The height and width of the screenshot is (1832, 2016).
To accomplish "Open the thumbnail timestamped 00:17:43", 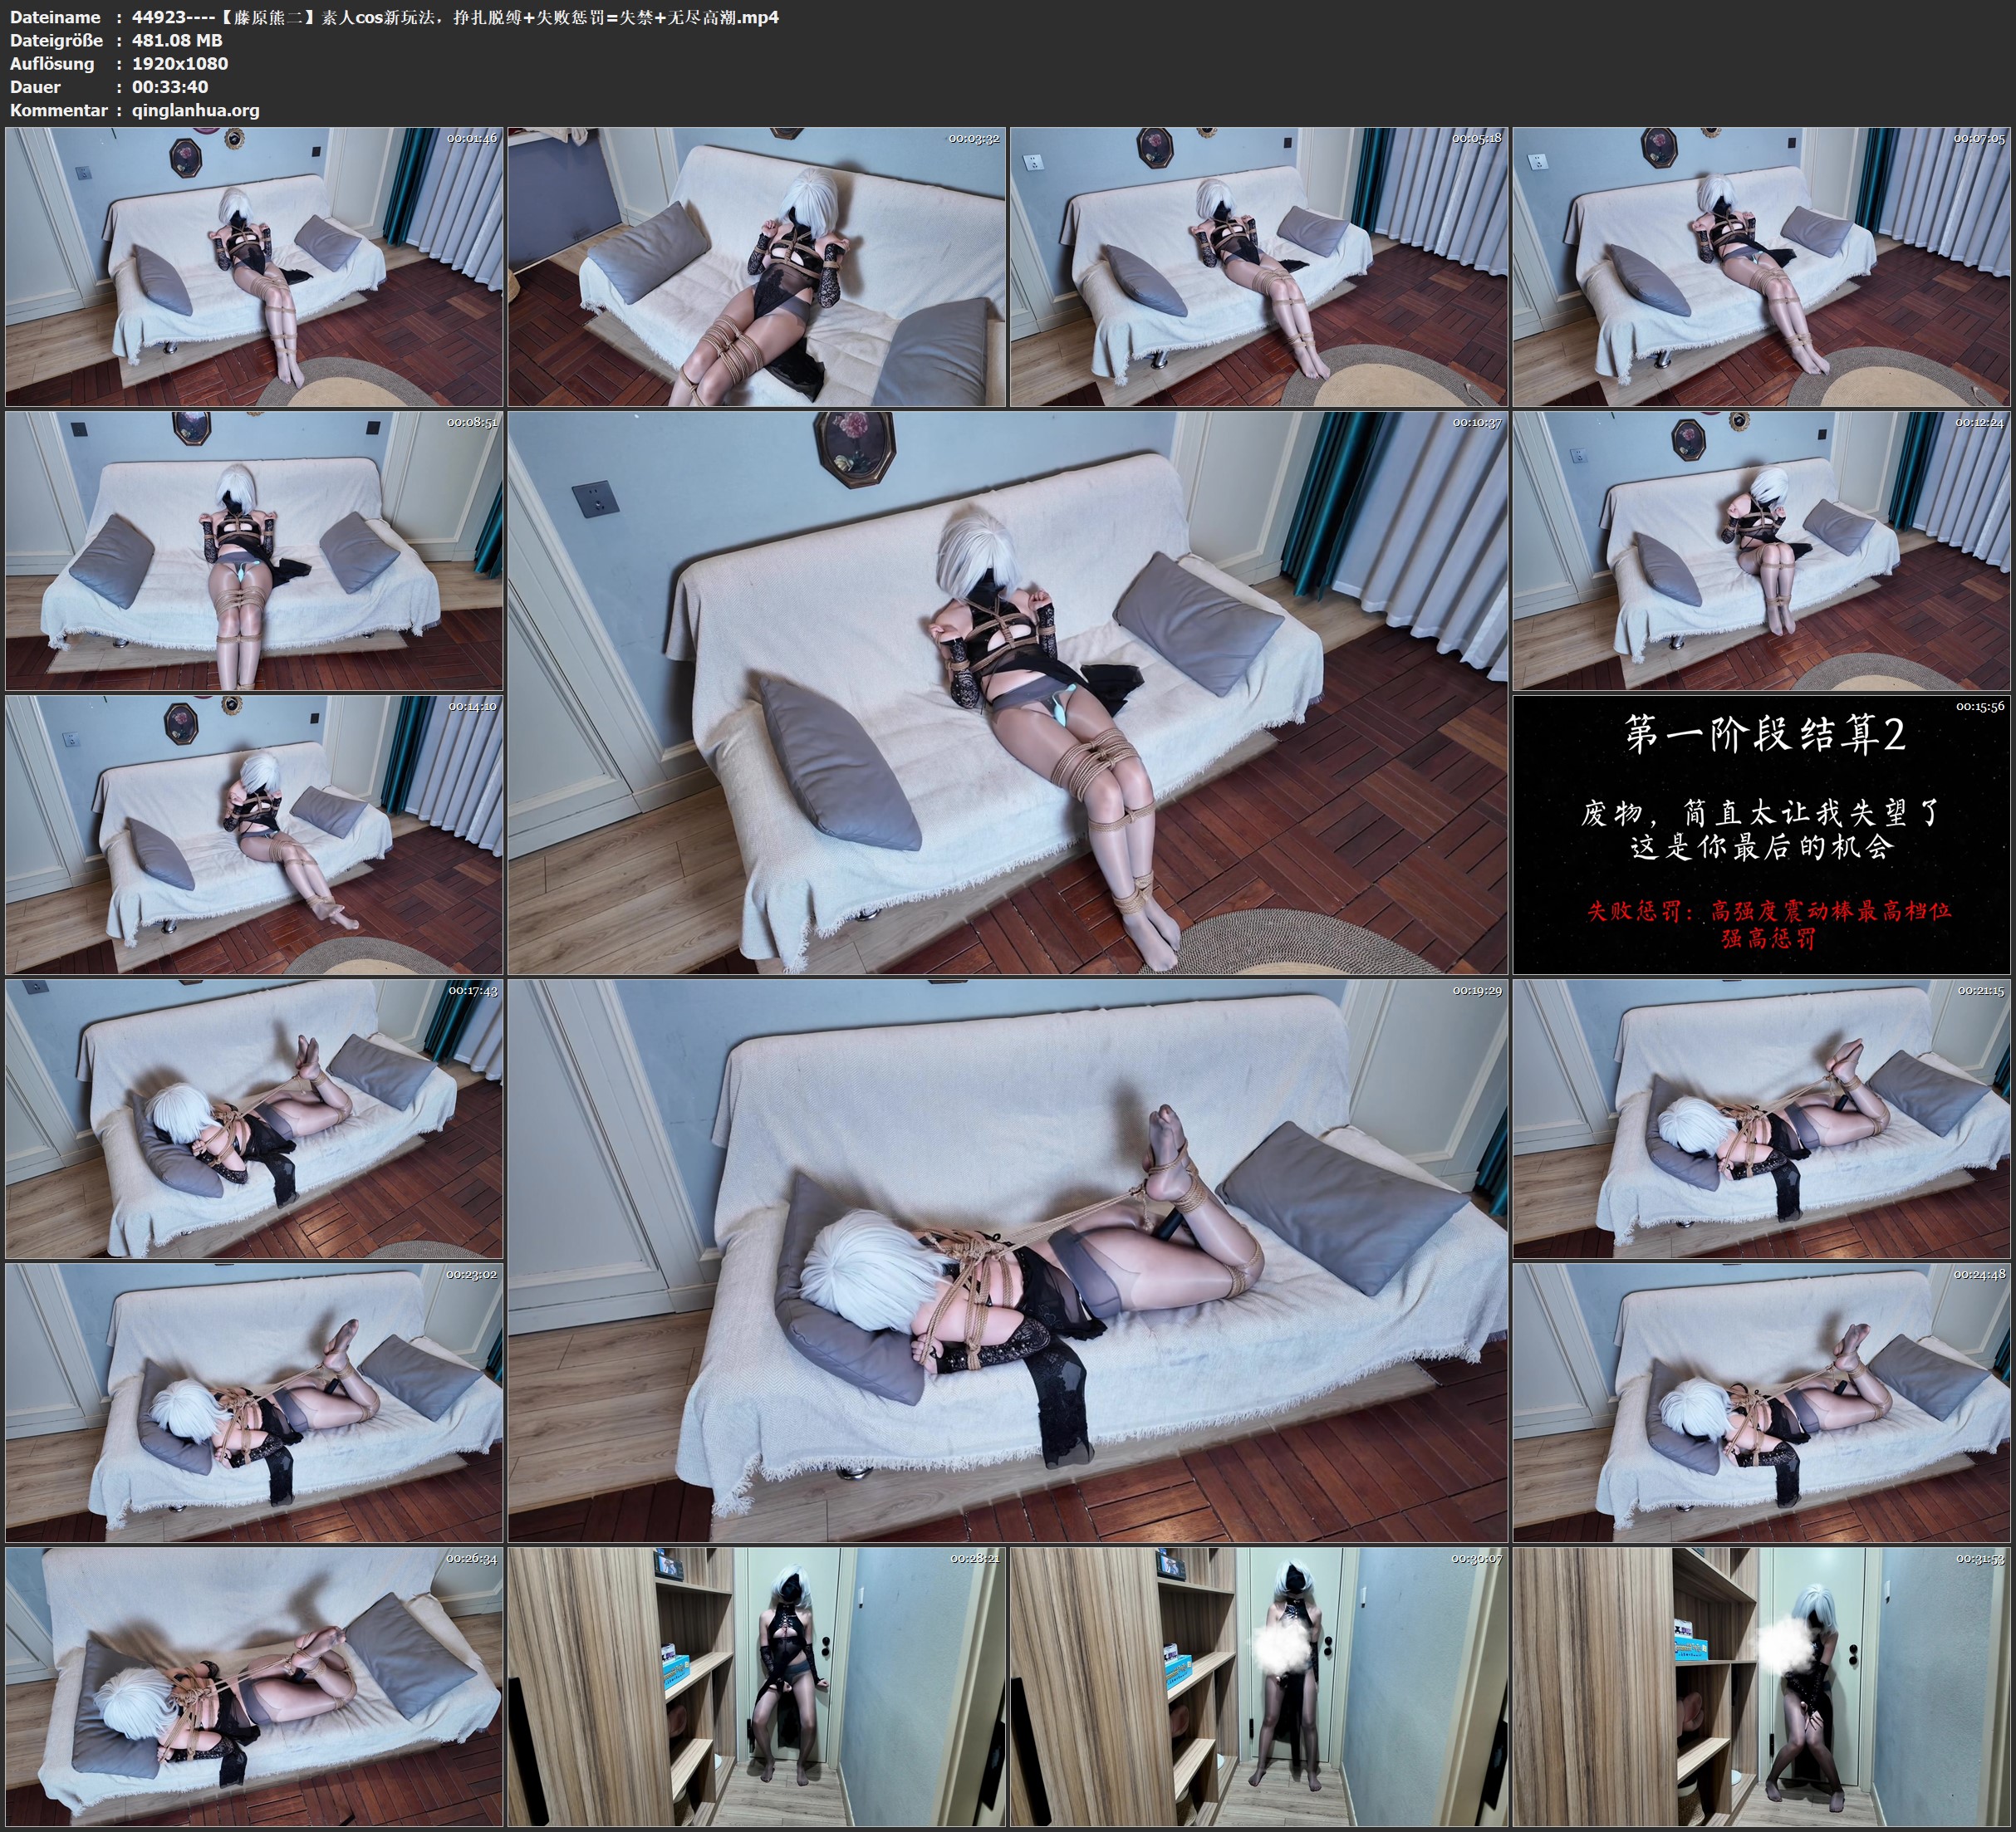I will (254, 1118).
